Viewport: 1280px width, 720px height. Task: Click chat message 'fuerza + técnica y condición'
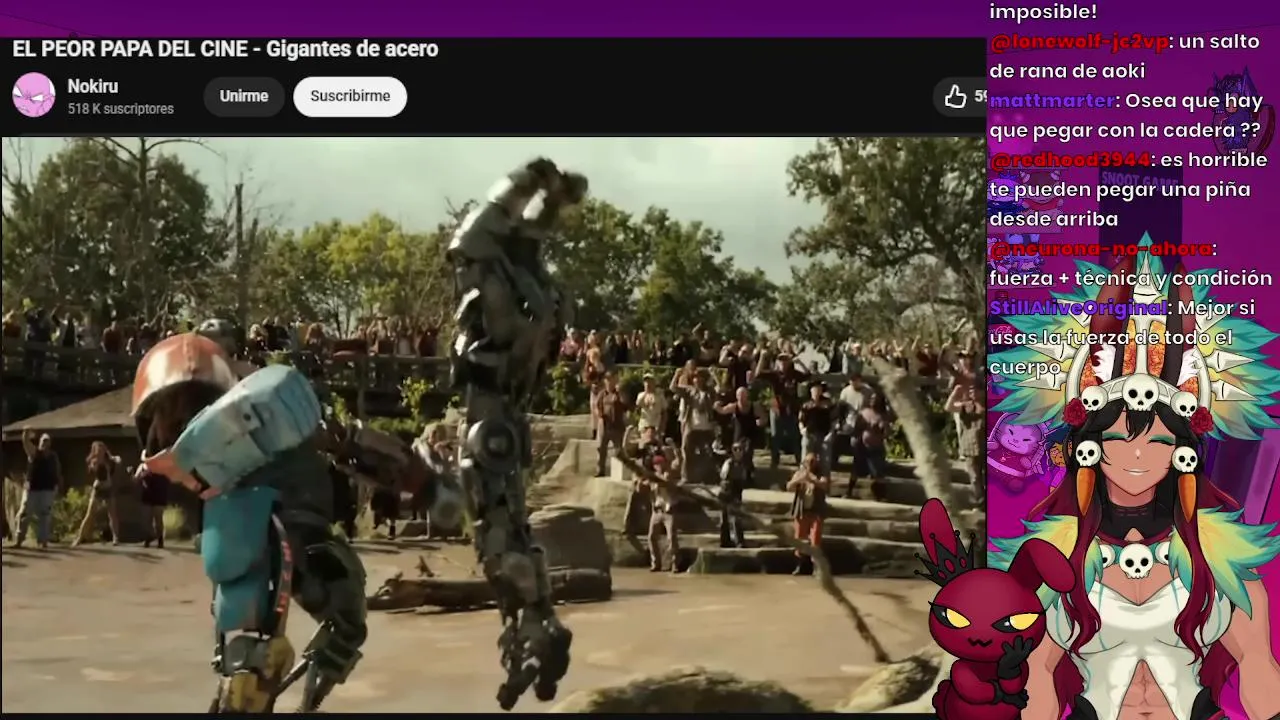click(1131, 278)
